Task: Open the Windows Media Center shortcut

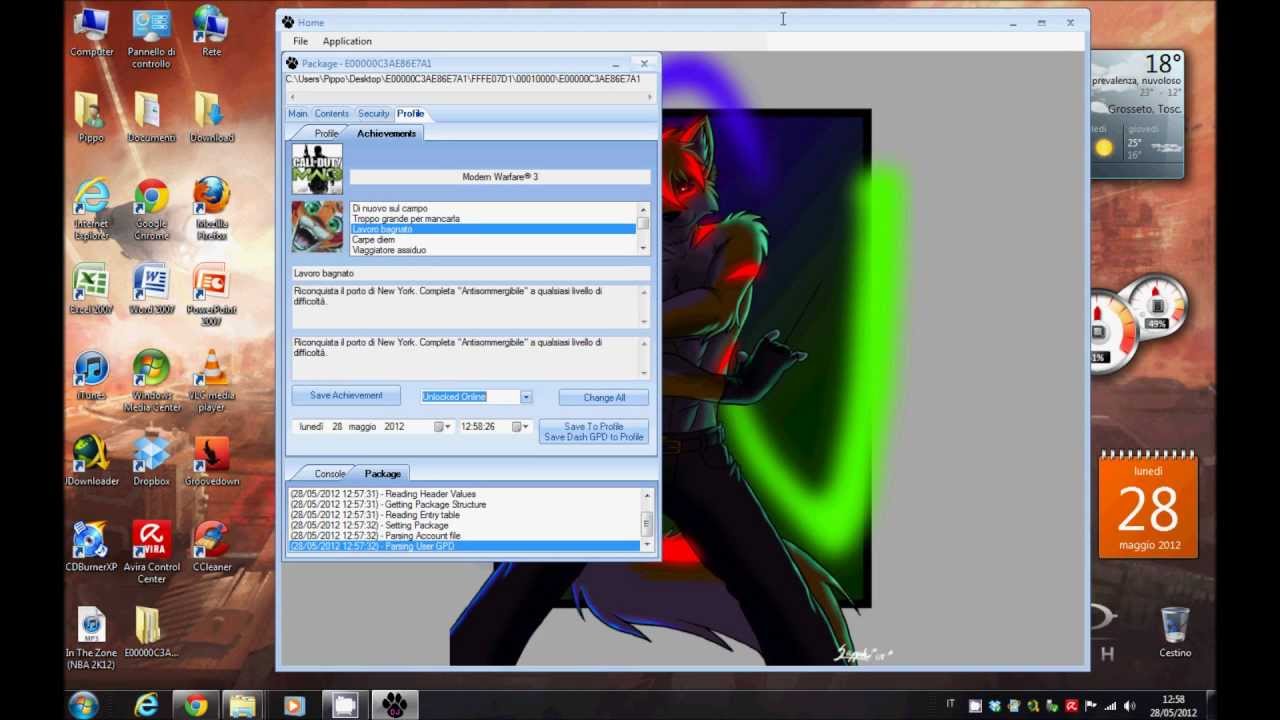Action: pyautogui.click(x=151, y=382)
